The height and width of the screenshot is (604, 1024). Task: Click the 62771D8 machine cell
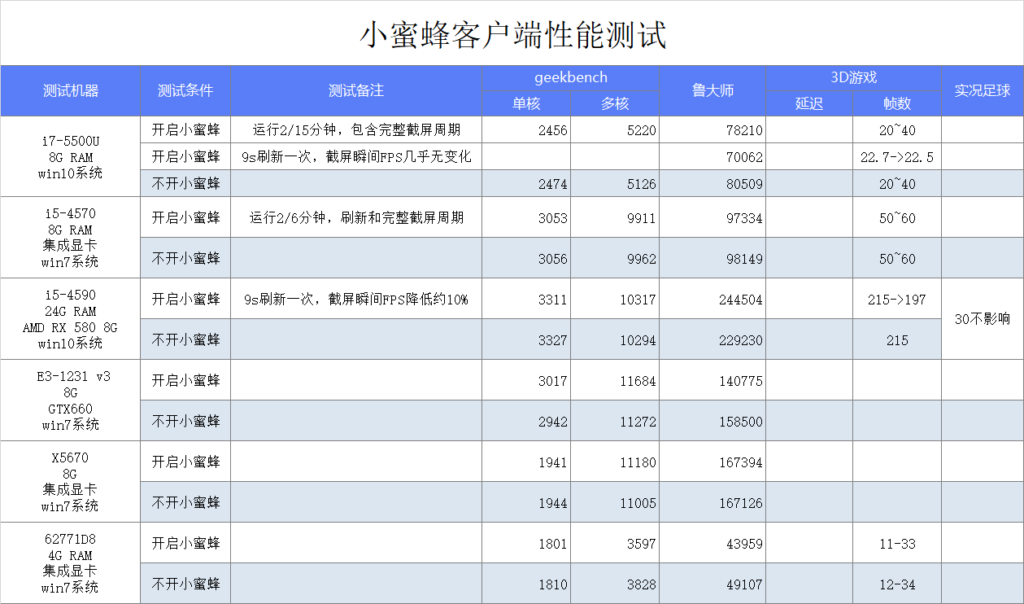pos(71,563)
